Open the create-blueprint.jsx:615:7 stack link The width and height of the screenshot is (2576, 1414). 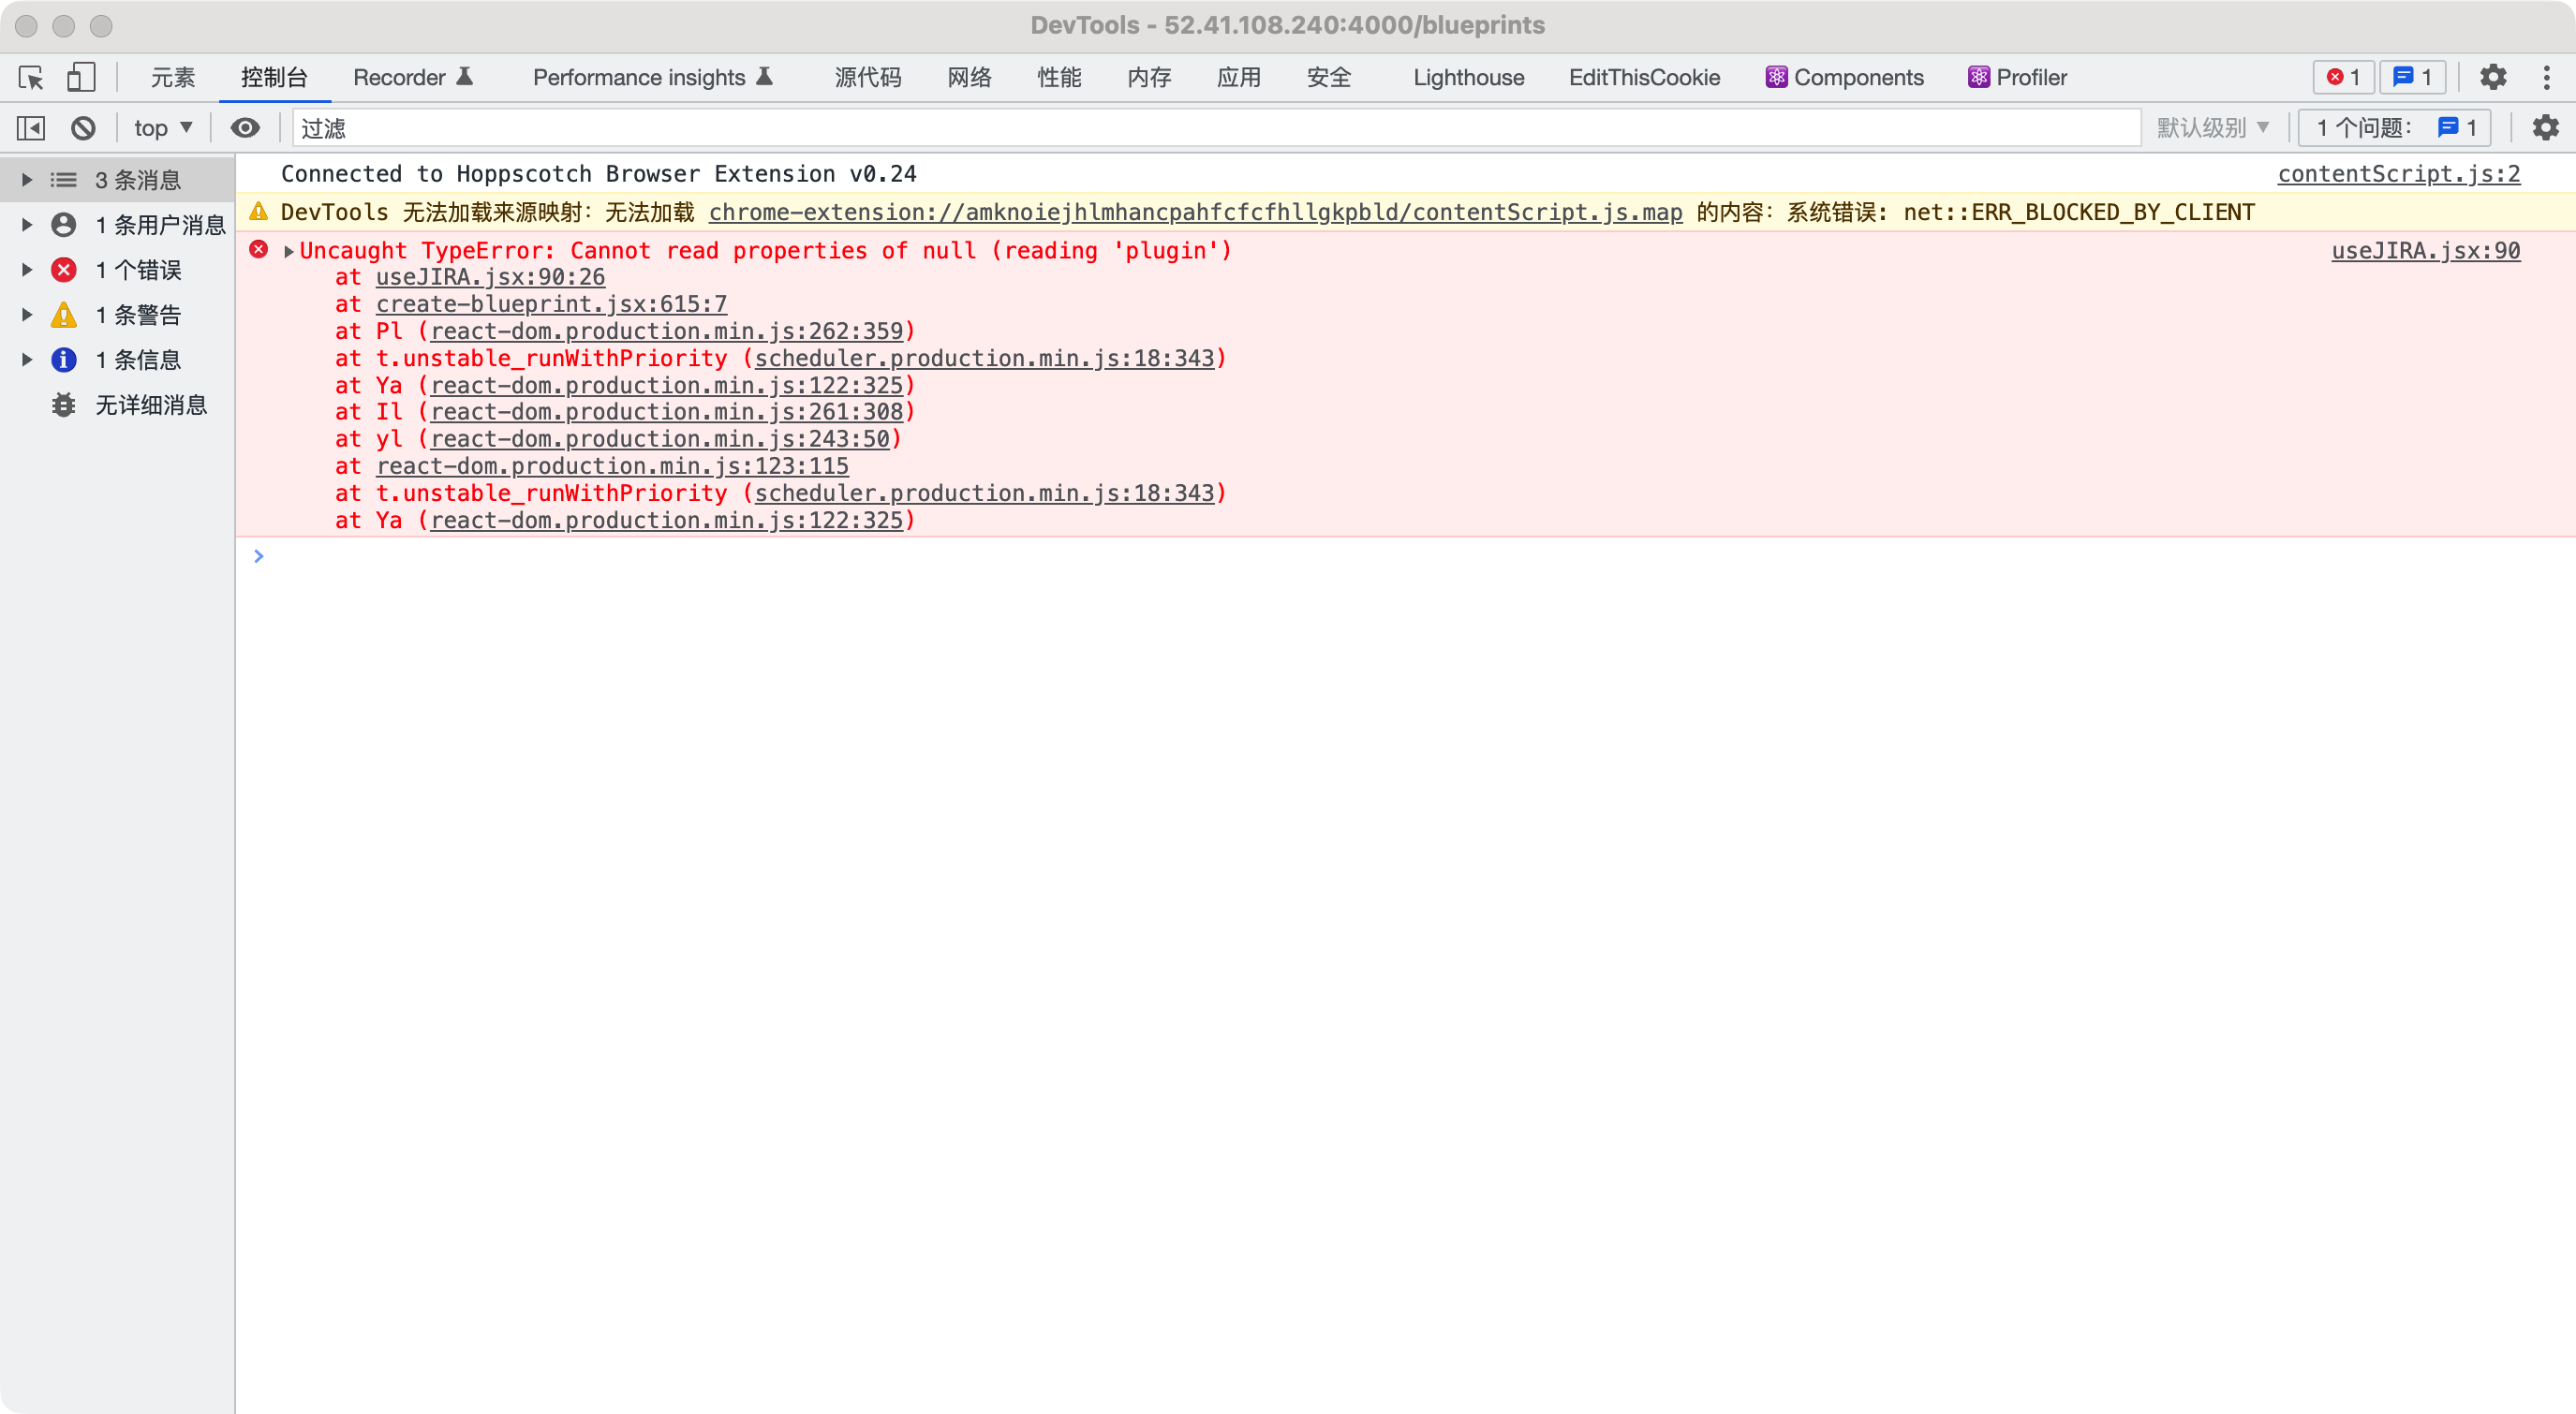coord(550,304)
